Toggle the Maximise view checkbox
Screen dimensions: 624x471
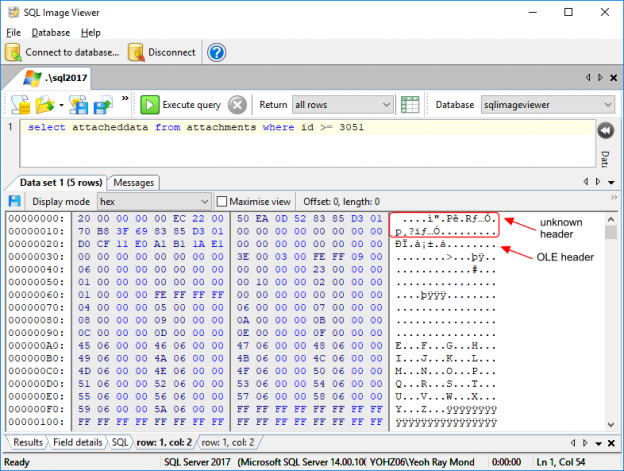[222, 202]
